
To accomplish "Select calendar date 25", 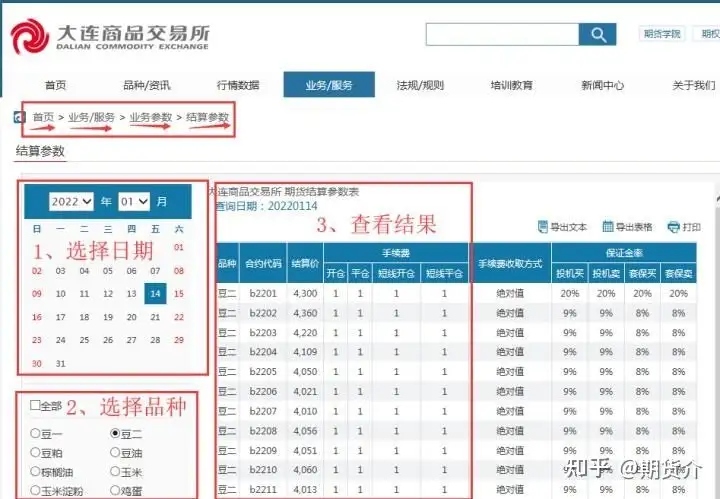I will click(84, 340).
